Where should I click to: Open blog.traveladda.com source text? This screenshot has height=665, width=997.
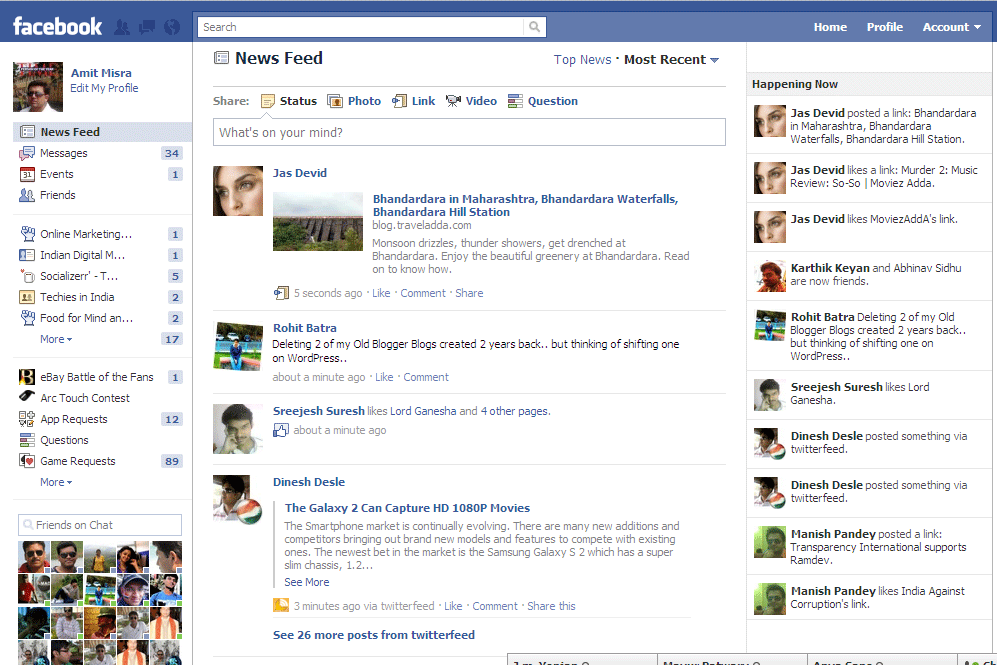coord(422,225)
